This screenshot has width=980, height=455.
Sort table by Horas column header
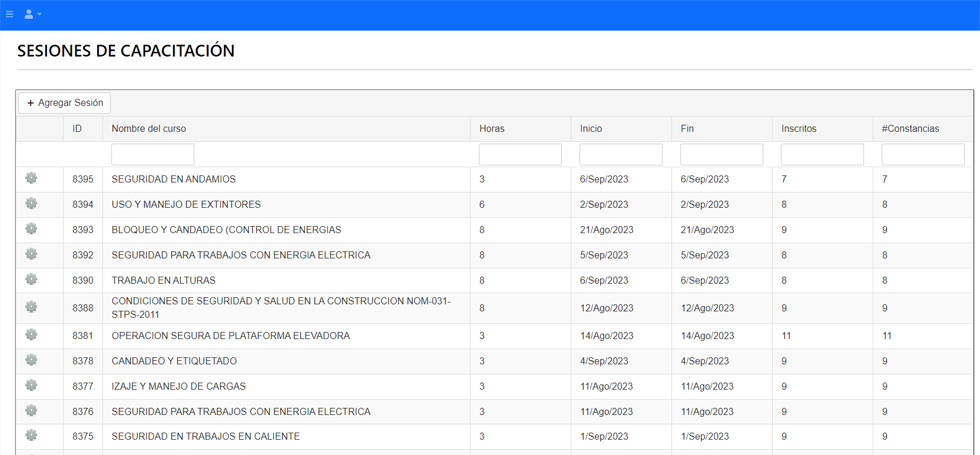(x=491, y=129)
